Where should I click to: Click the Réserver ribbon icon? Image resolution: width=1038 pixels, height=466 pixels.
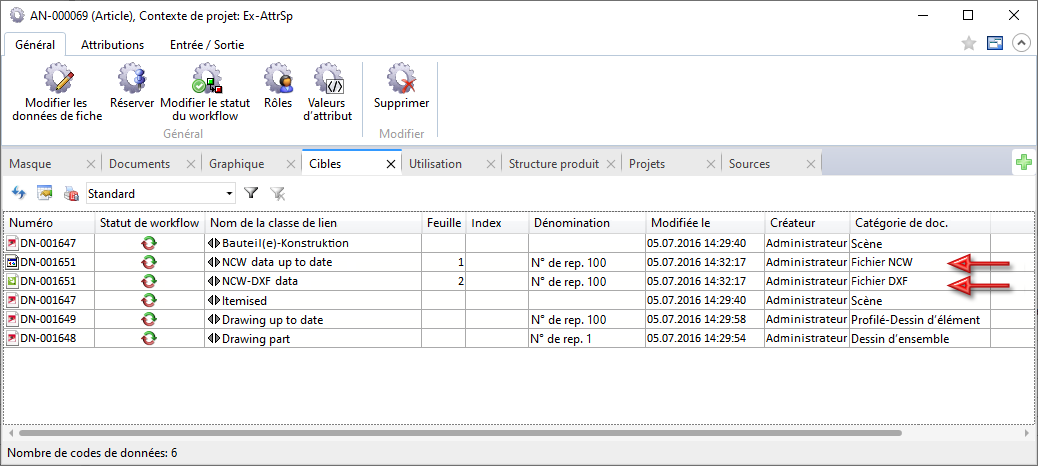pyautogui.click(x=132, y=78)
